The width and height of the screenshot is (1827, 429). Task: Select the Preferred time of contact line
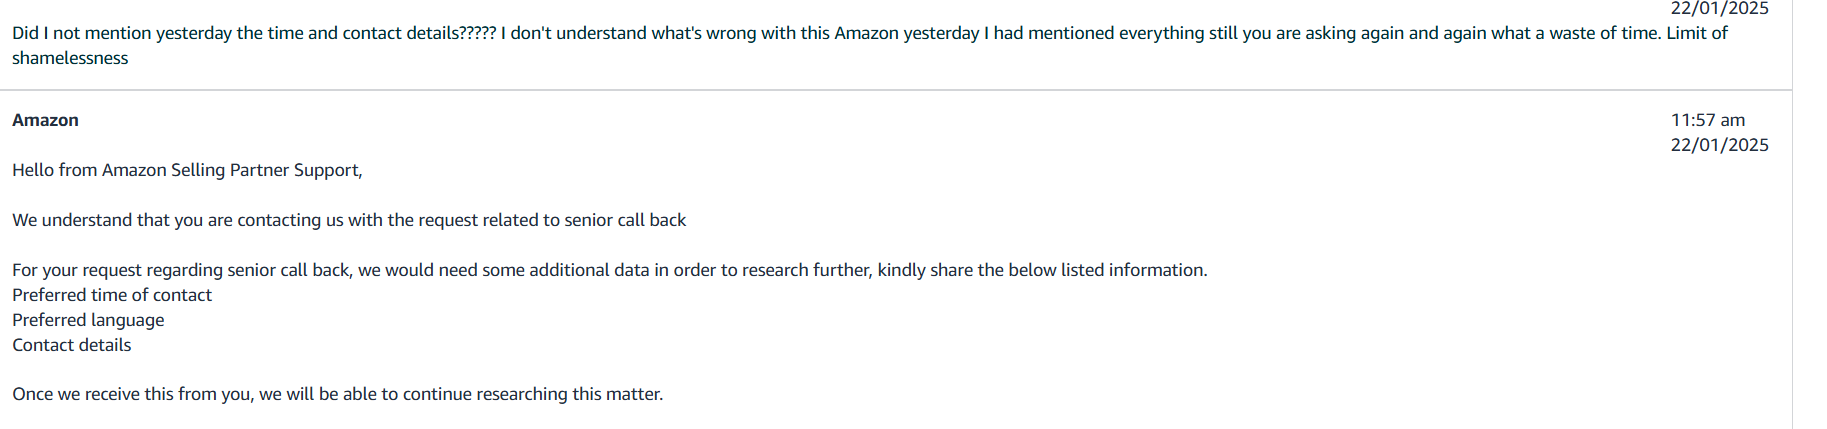[x=112, y=295]
